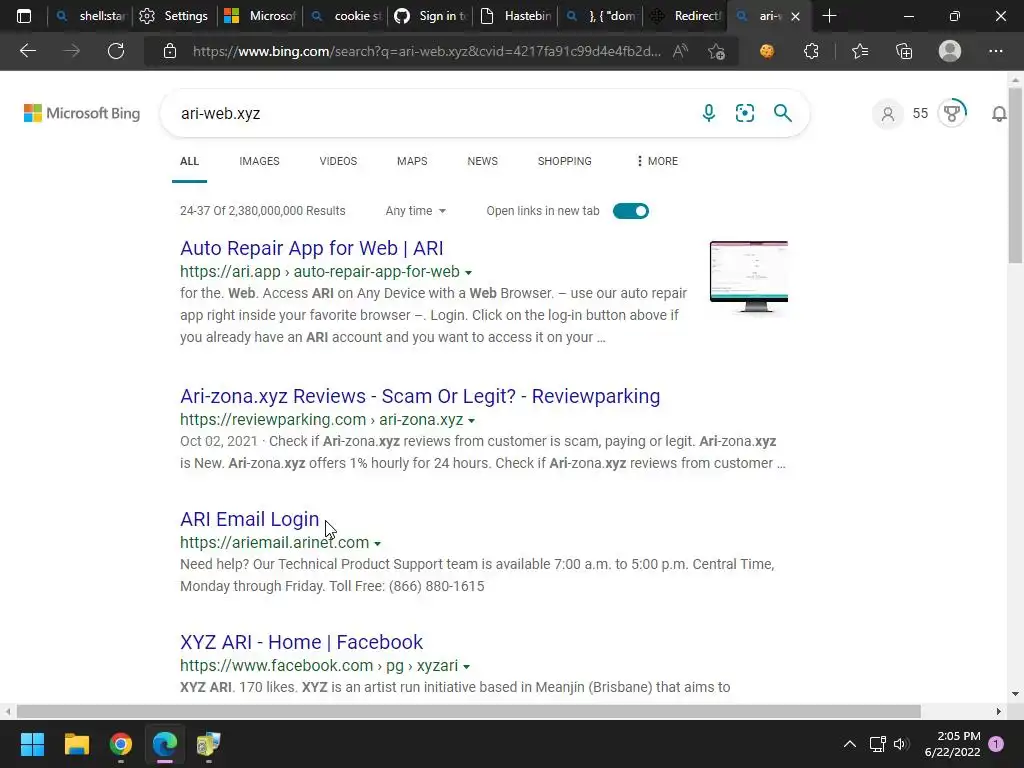Switch to the cookie search tab
This screenshot has width=1024, height=768.
(x=346, y=16)
